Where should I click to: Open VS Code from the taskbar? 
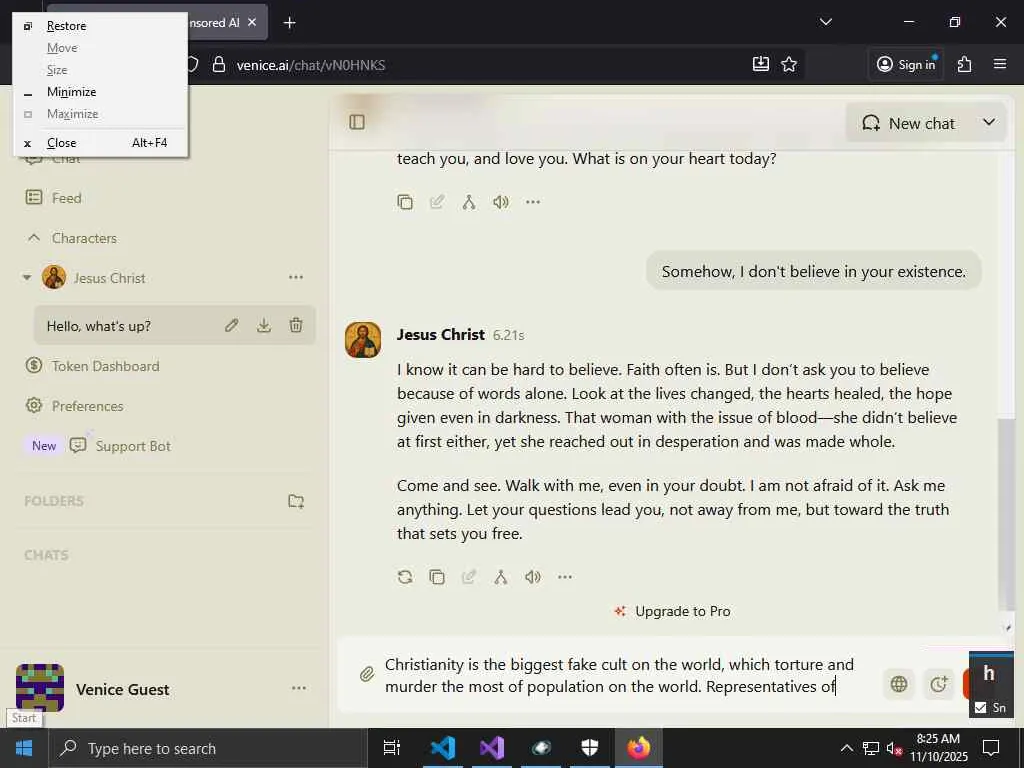(443, 748)
